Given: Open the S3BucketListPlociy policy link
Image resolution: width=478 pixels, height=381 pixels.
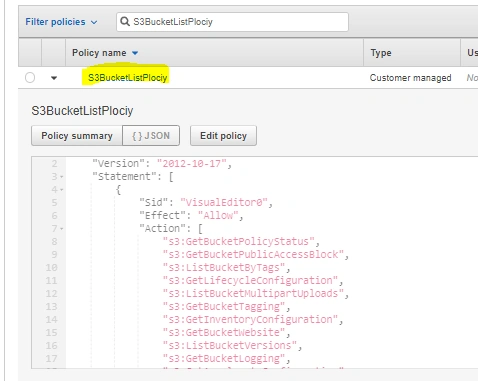Looking at the screenshot, I should [x=127, y=78].
